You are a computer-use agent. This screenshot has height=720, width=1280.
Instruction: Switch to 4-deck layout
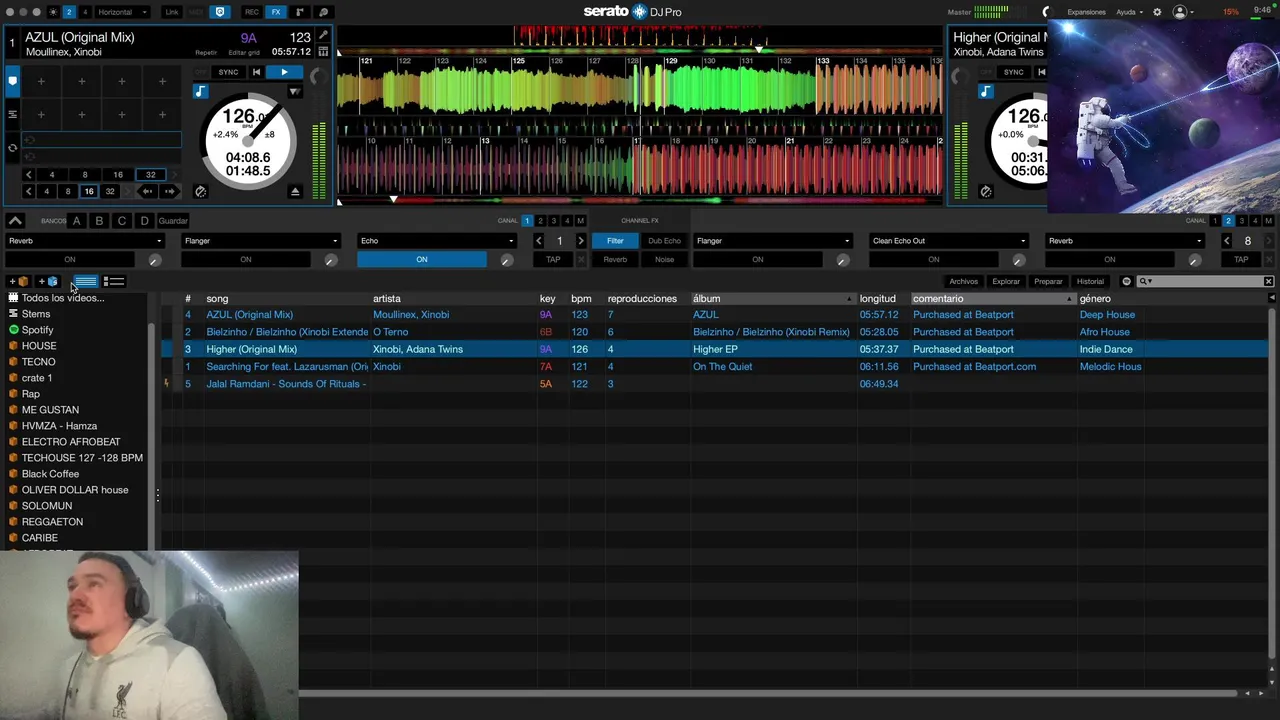tap(85, 12)
